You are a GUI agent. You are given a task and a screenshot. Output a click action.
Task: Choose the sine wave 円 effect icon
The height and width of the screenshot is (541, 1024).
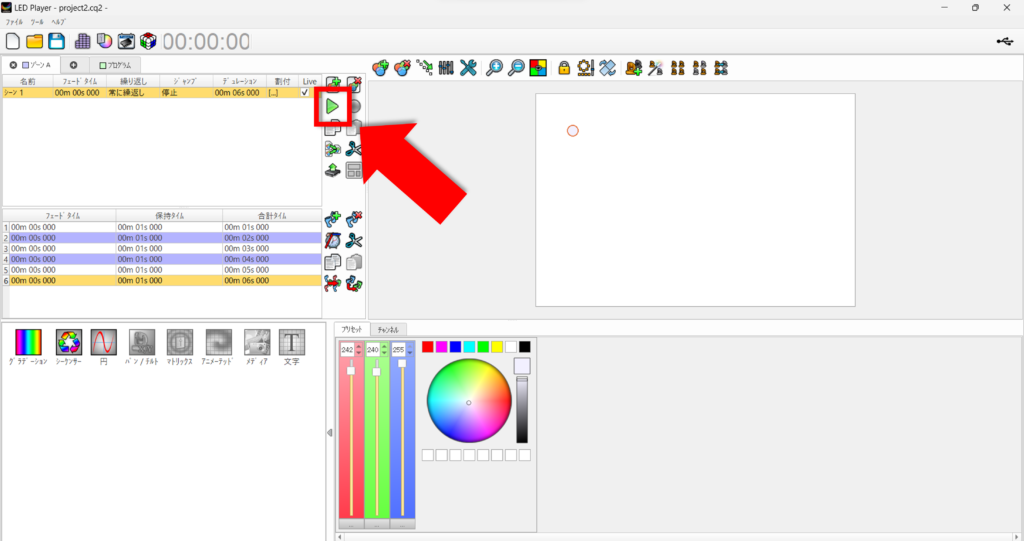coord(104,343)
